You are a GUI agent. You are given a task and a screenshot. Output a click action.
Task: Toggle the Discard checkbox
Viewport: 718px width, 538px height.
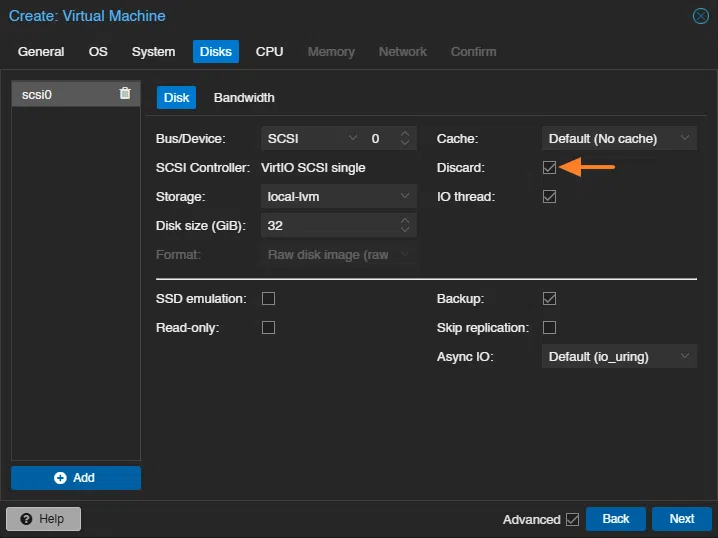549,167
